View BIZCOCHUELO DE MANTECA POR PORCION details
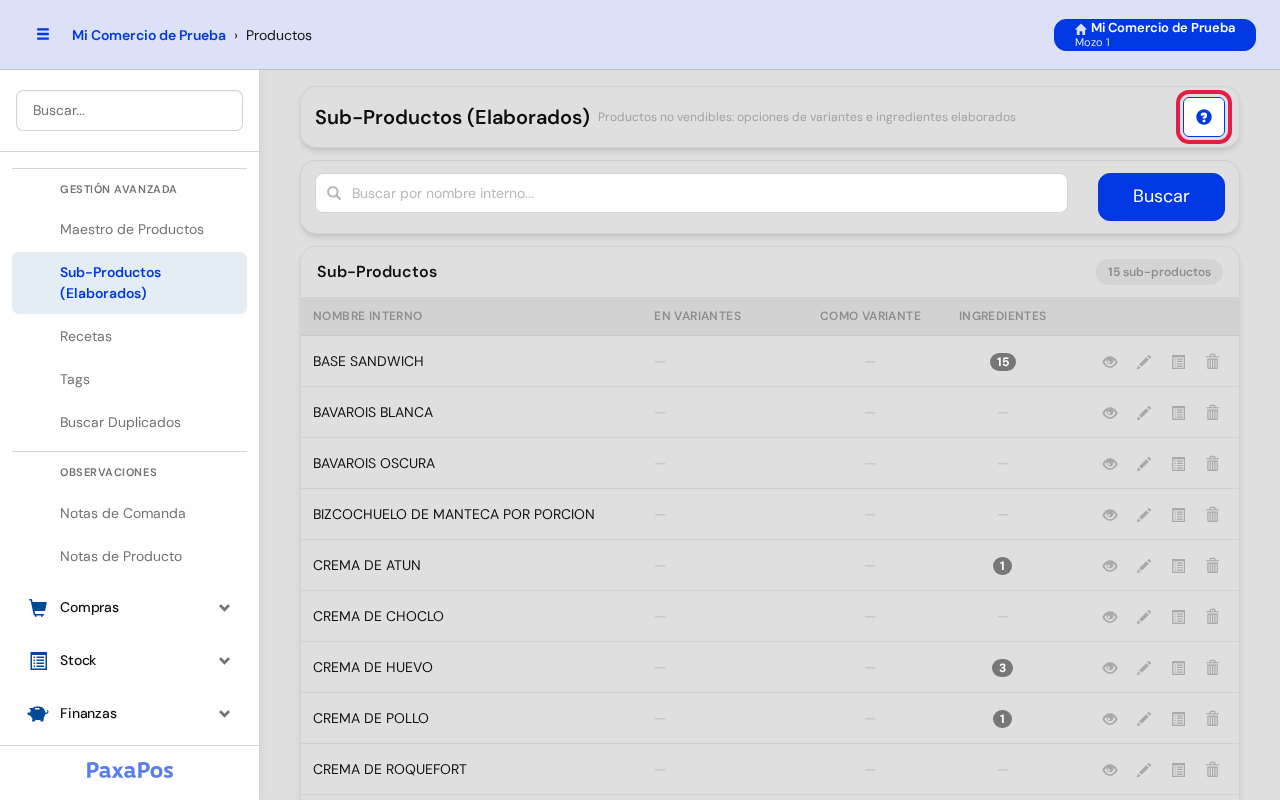This screenshot has width=1280, height=800. [1110, 515]
